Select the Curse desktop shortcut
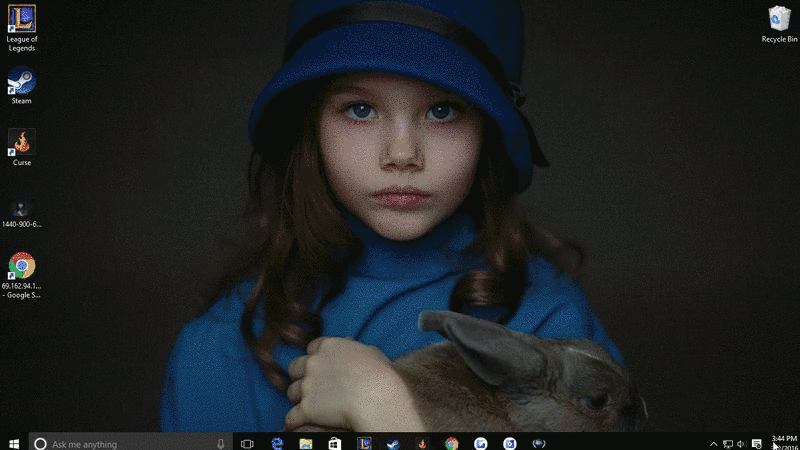This screenshot has height=450, width=800. click(x=21, y=147)
